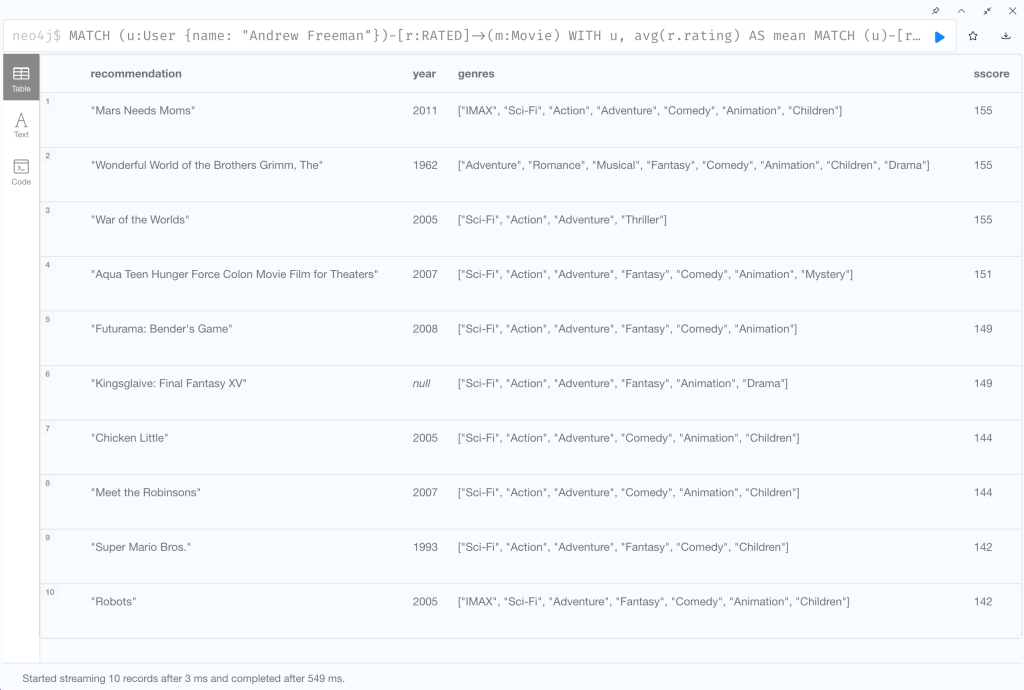This screenshot has height=690, width=1024.
Task: Click sscore 144 in the Chicken Little row
Action: click(x=983, y=438)
